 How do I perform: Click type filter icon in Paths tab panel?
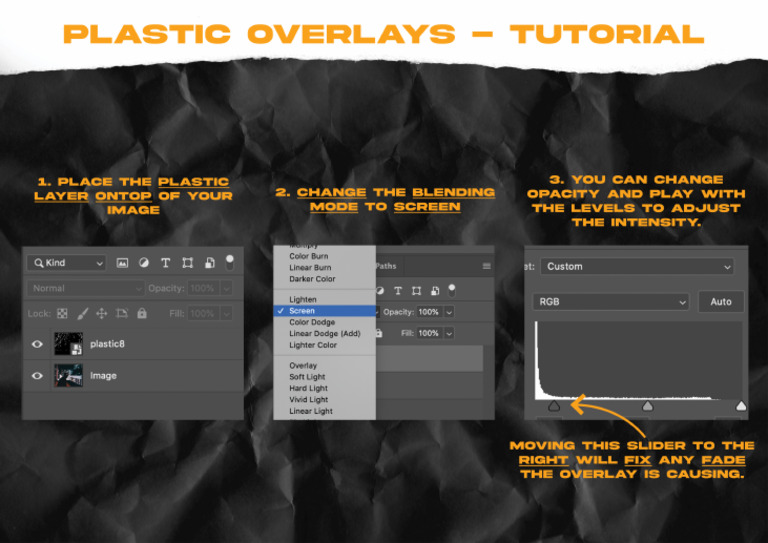tap(398, 291)
